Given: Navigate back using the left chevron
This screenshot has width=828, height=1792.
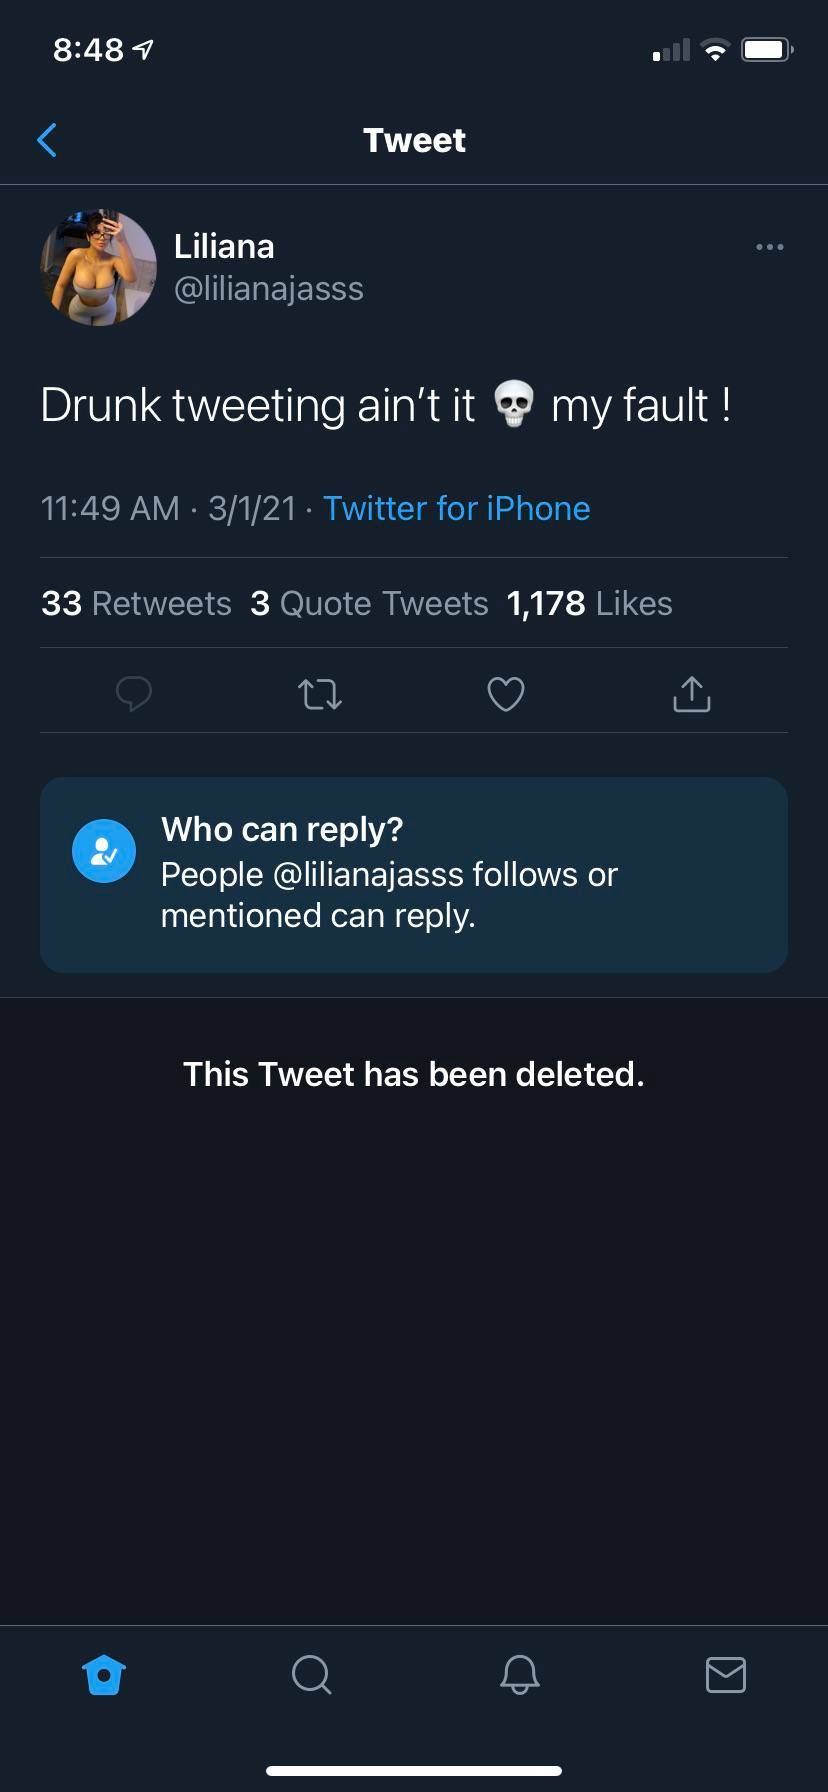Looking at the screenshot, I should click(47, 140).
